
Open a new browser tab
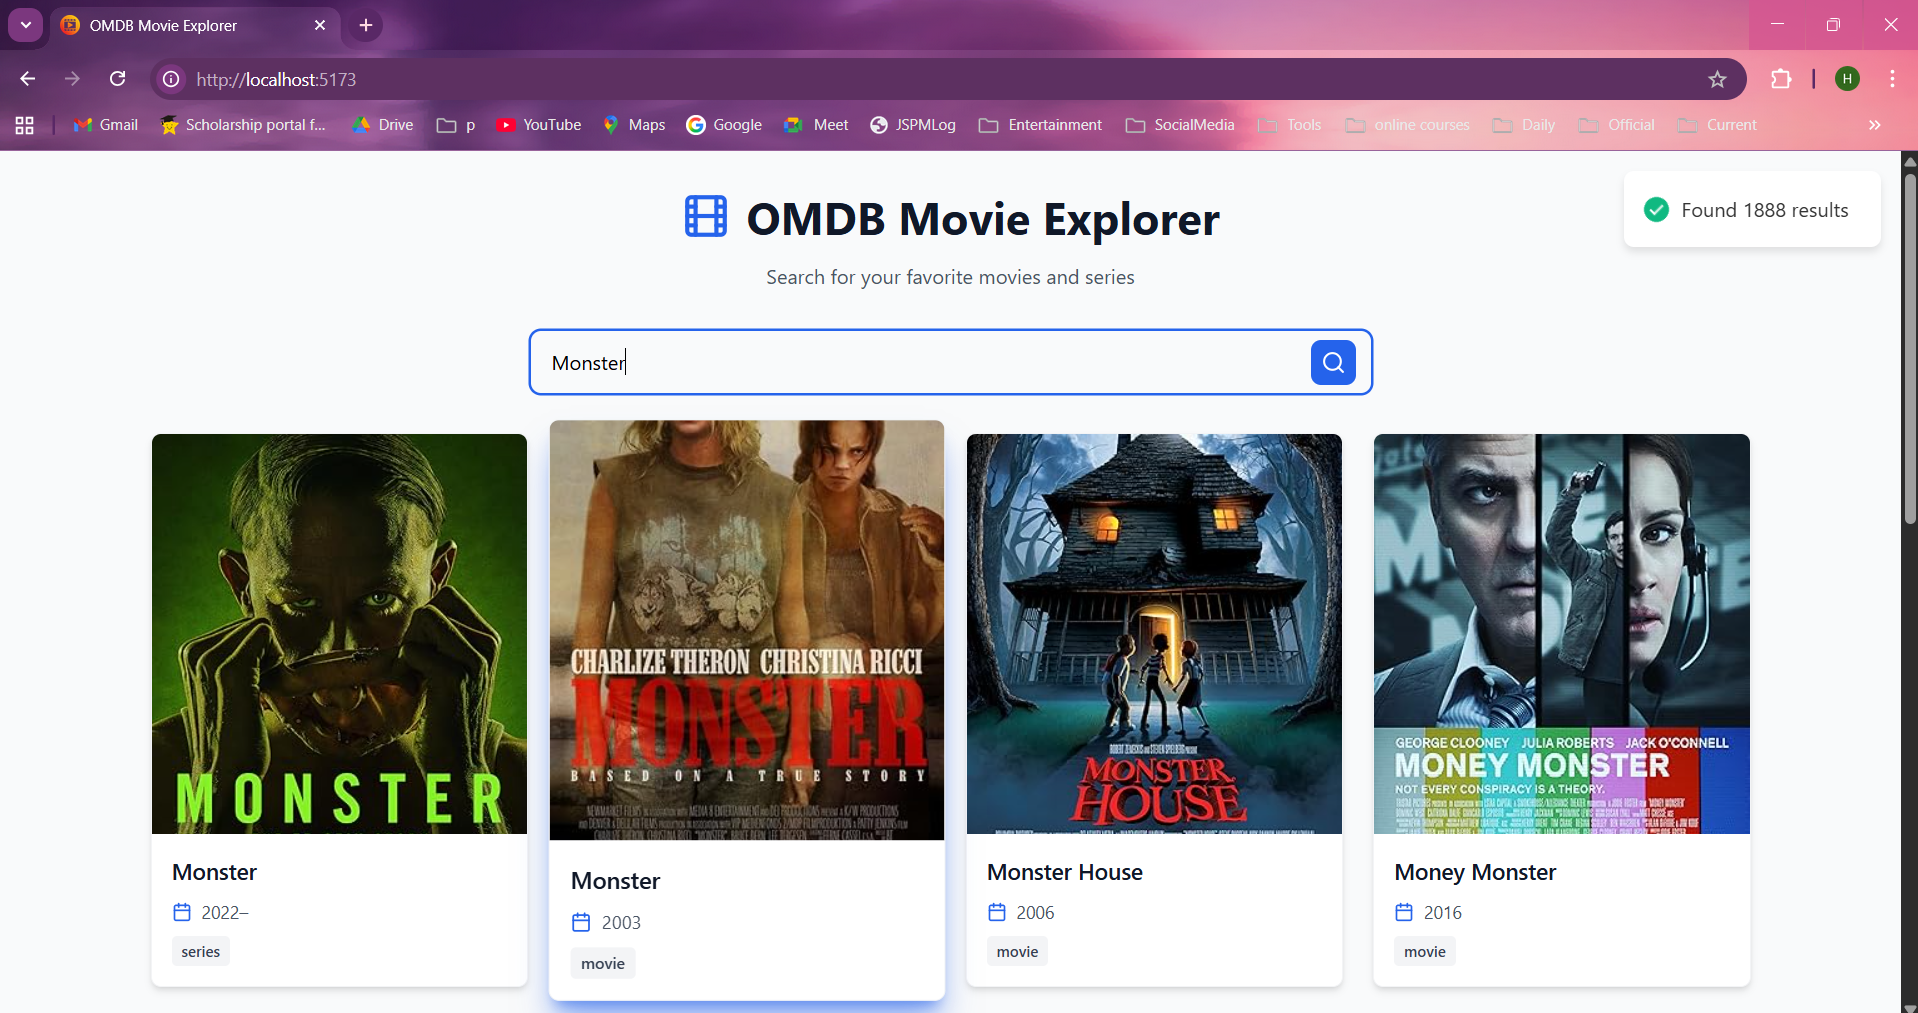366,26
